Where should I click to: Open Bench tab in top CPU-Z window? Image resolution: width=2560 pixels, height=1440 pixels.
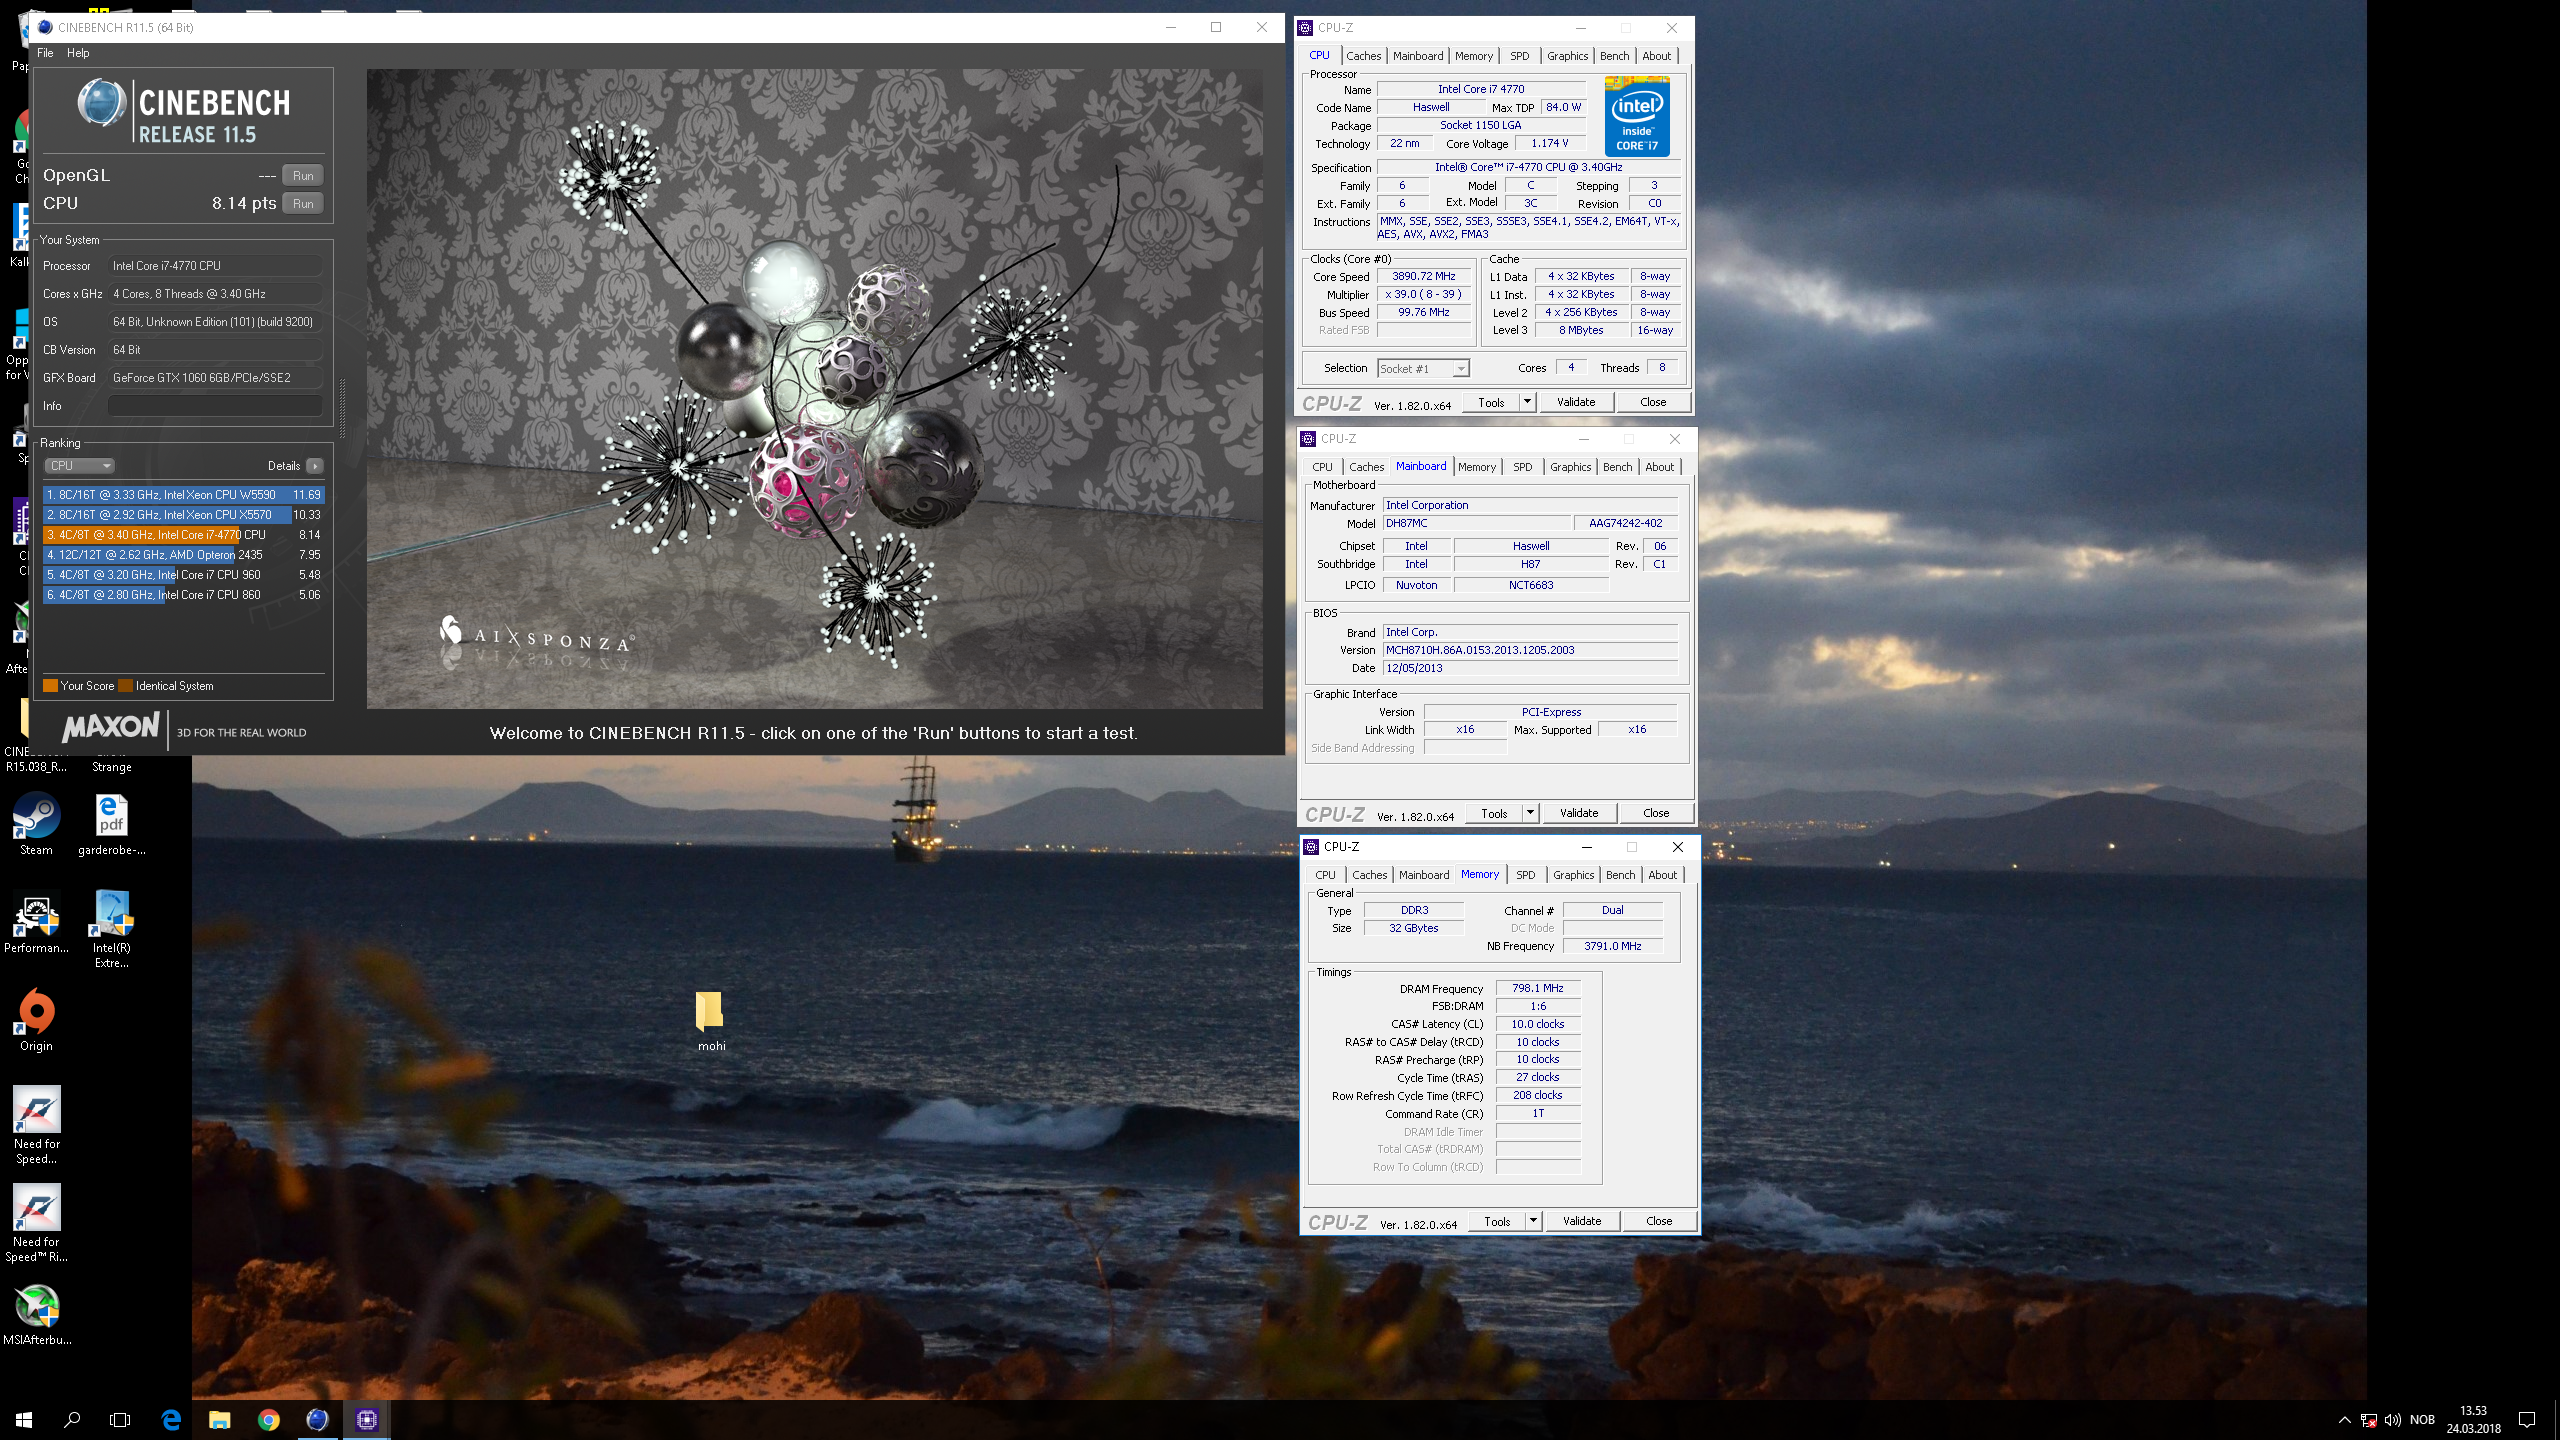pyautogui.click(x=1614, y=56)
